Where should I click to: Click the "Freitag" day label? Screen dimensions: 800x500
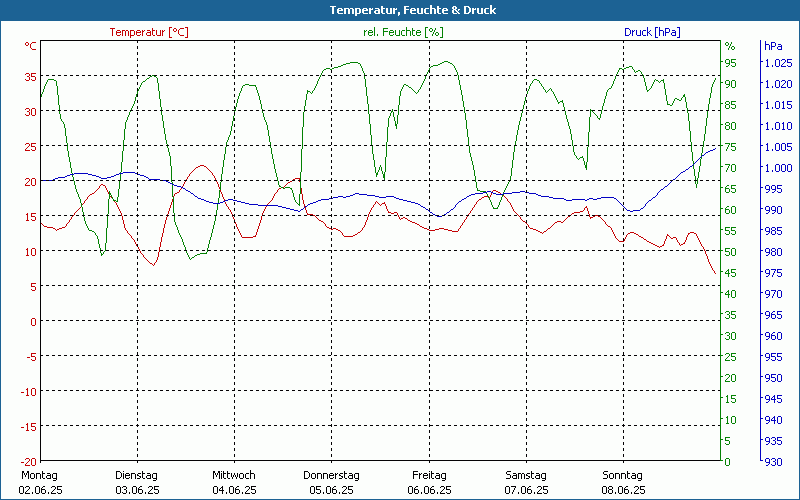tap(429, 476)
